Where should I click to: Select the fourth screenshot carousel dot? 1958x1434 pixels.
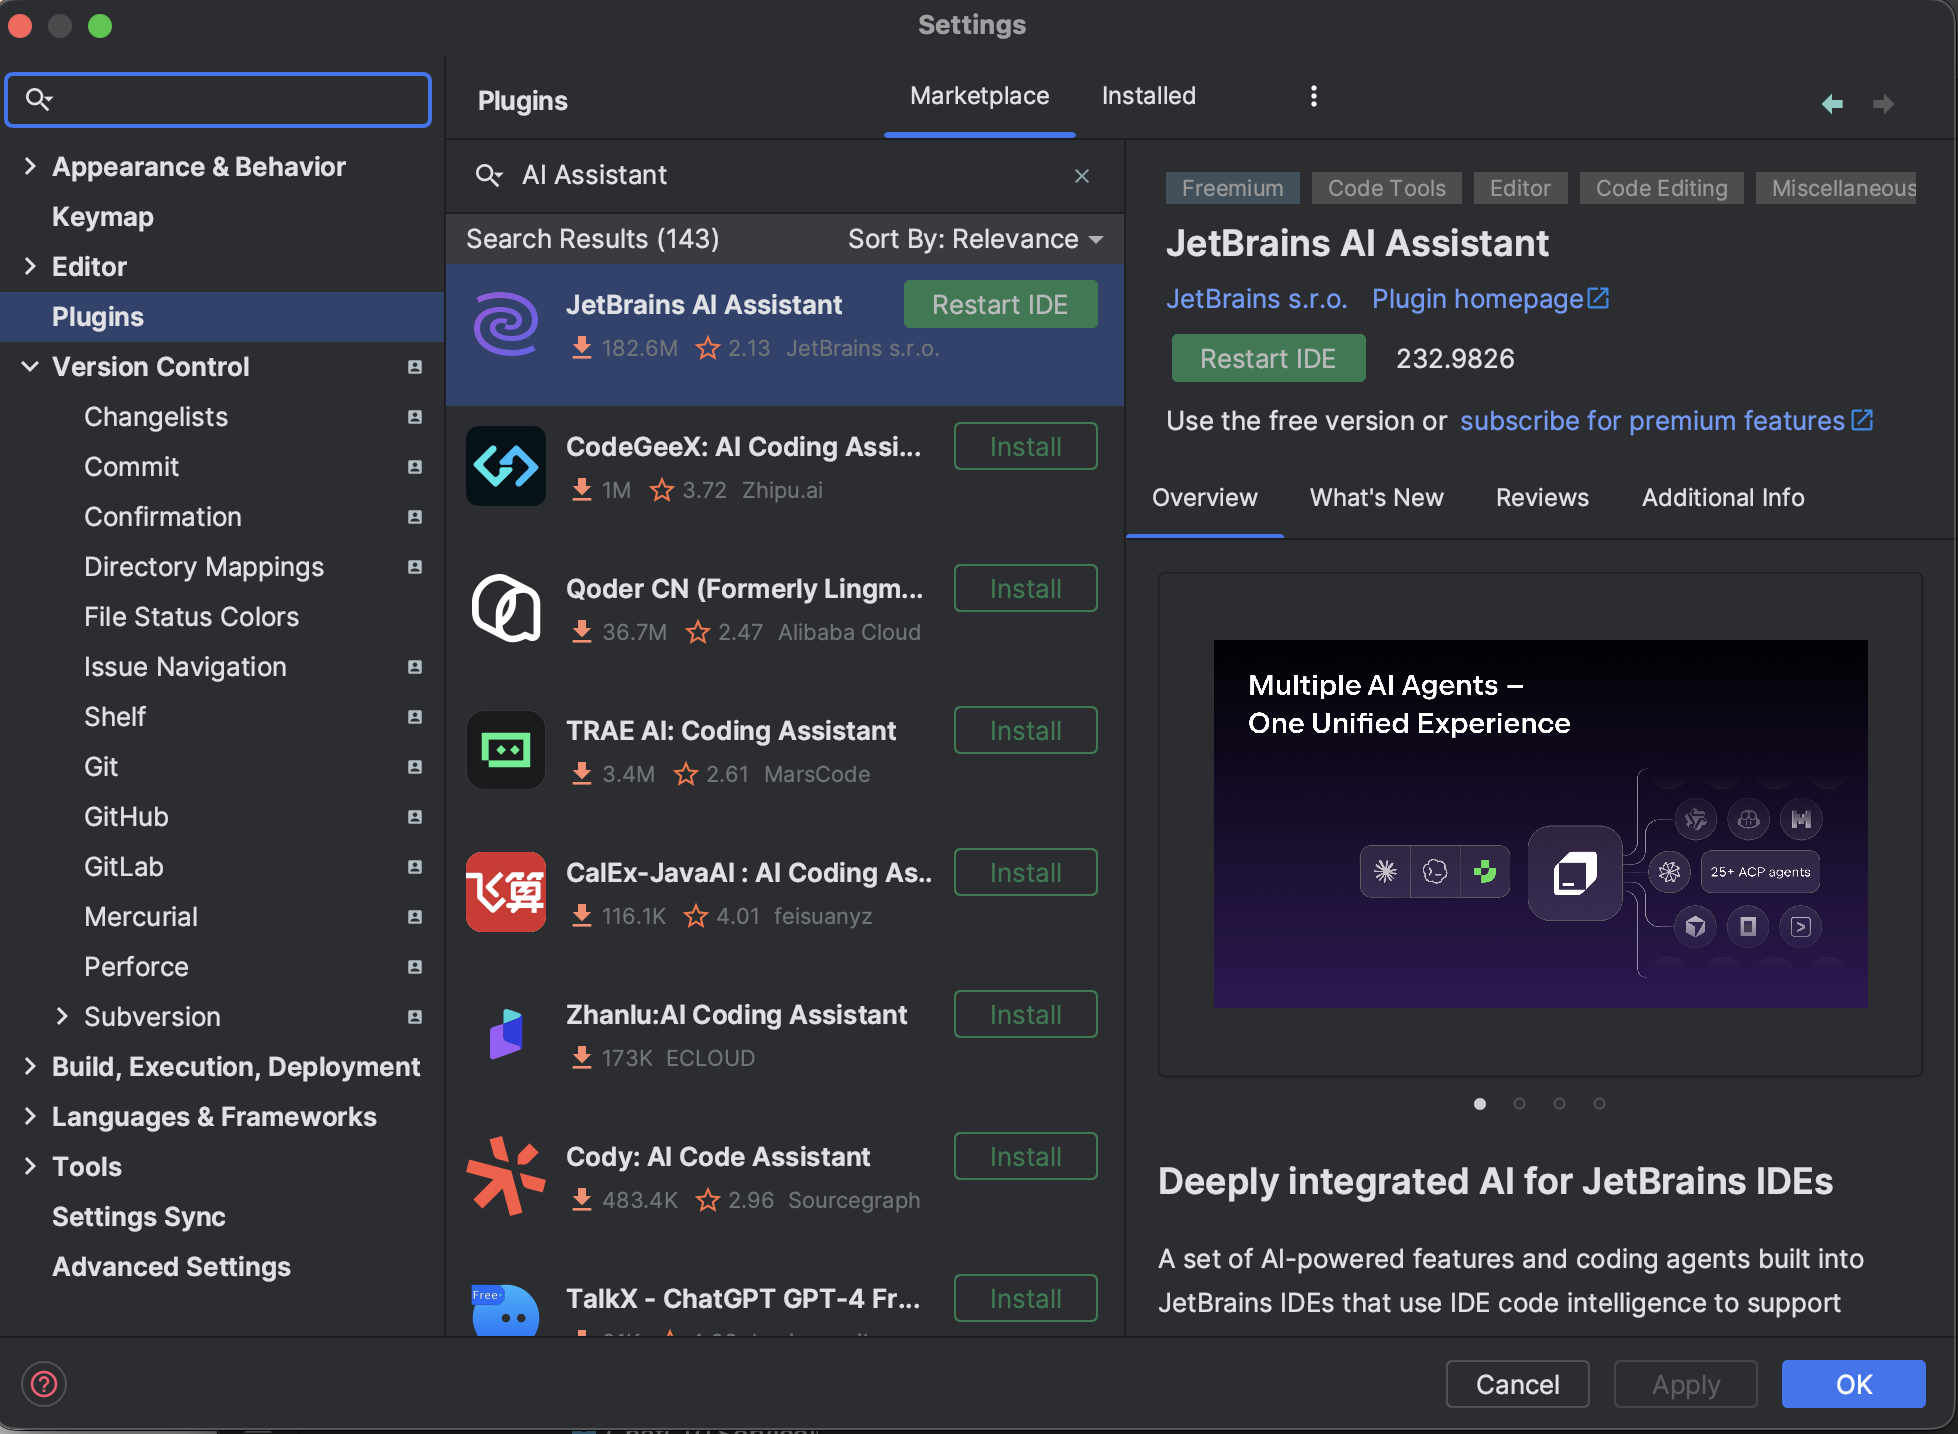coord(1599,1104)
